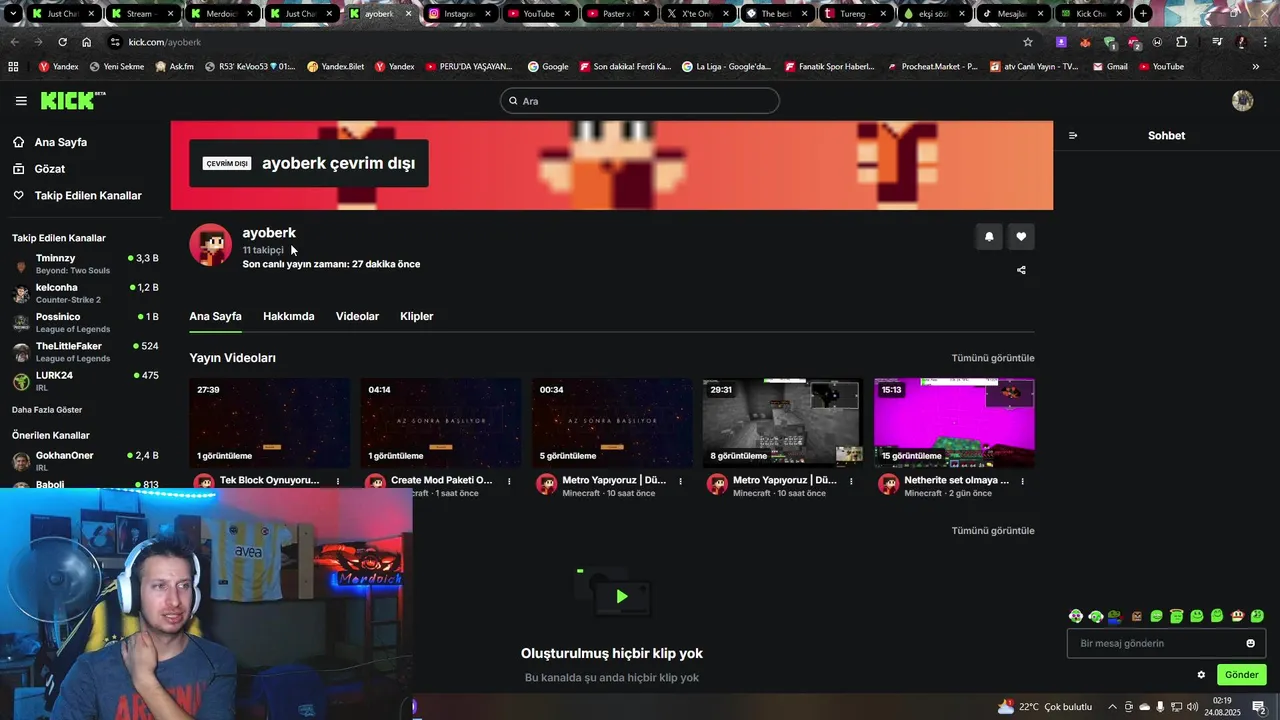Open the Ask.fm bookmark
The width and height of the screenshot is (1280, 720).
[x=175, y=67]
